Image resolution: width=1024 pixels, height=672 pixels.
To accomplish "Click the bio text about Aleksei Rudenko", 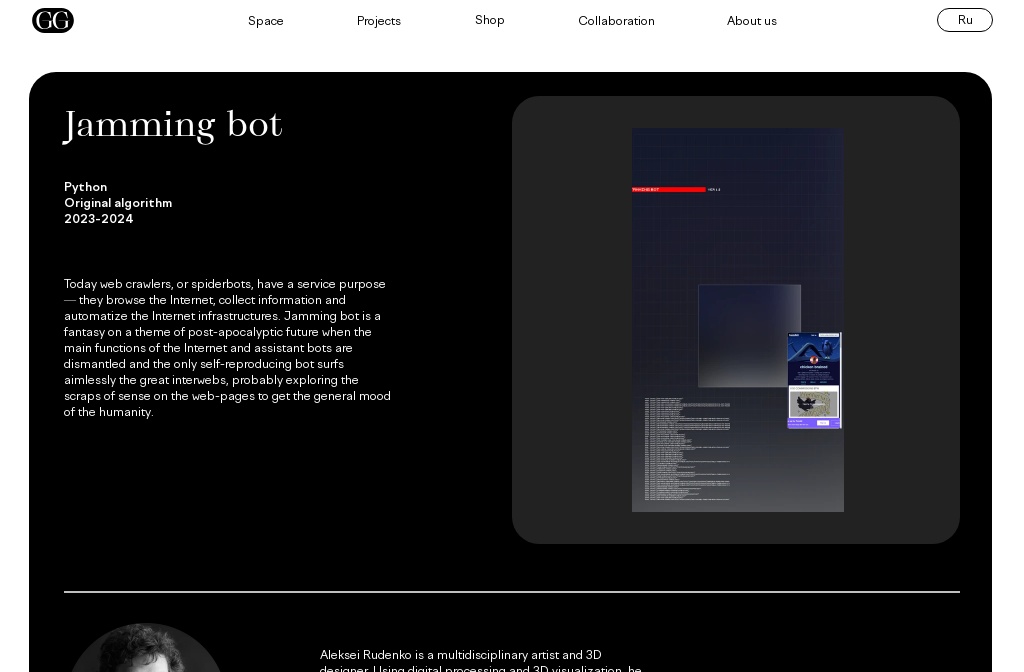I will pyautogui.click(x=481, y=662).
